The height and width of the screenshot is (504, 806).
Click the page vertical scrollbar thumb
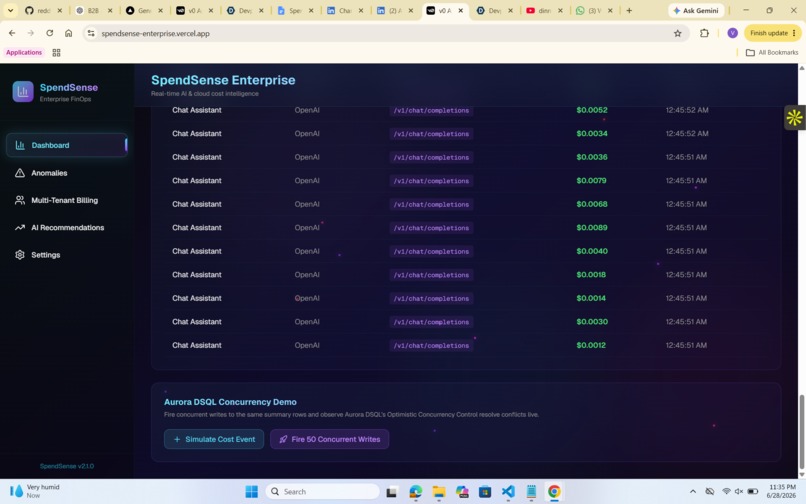click(x=801, y=430)
